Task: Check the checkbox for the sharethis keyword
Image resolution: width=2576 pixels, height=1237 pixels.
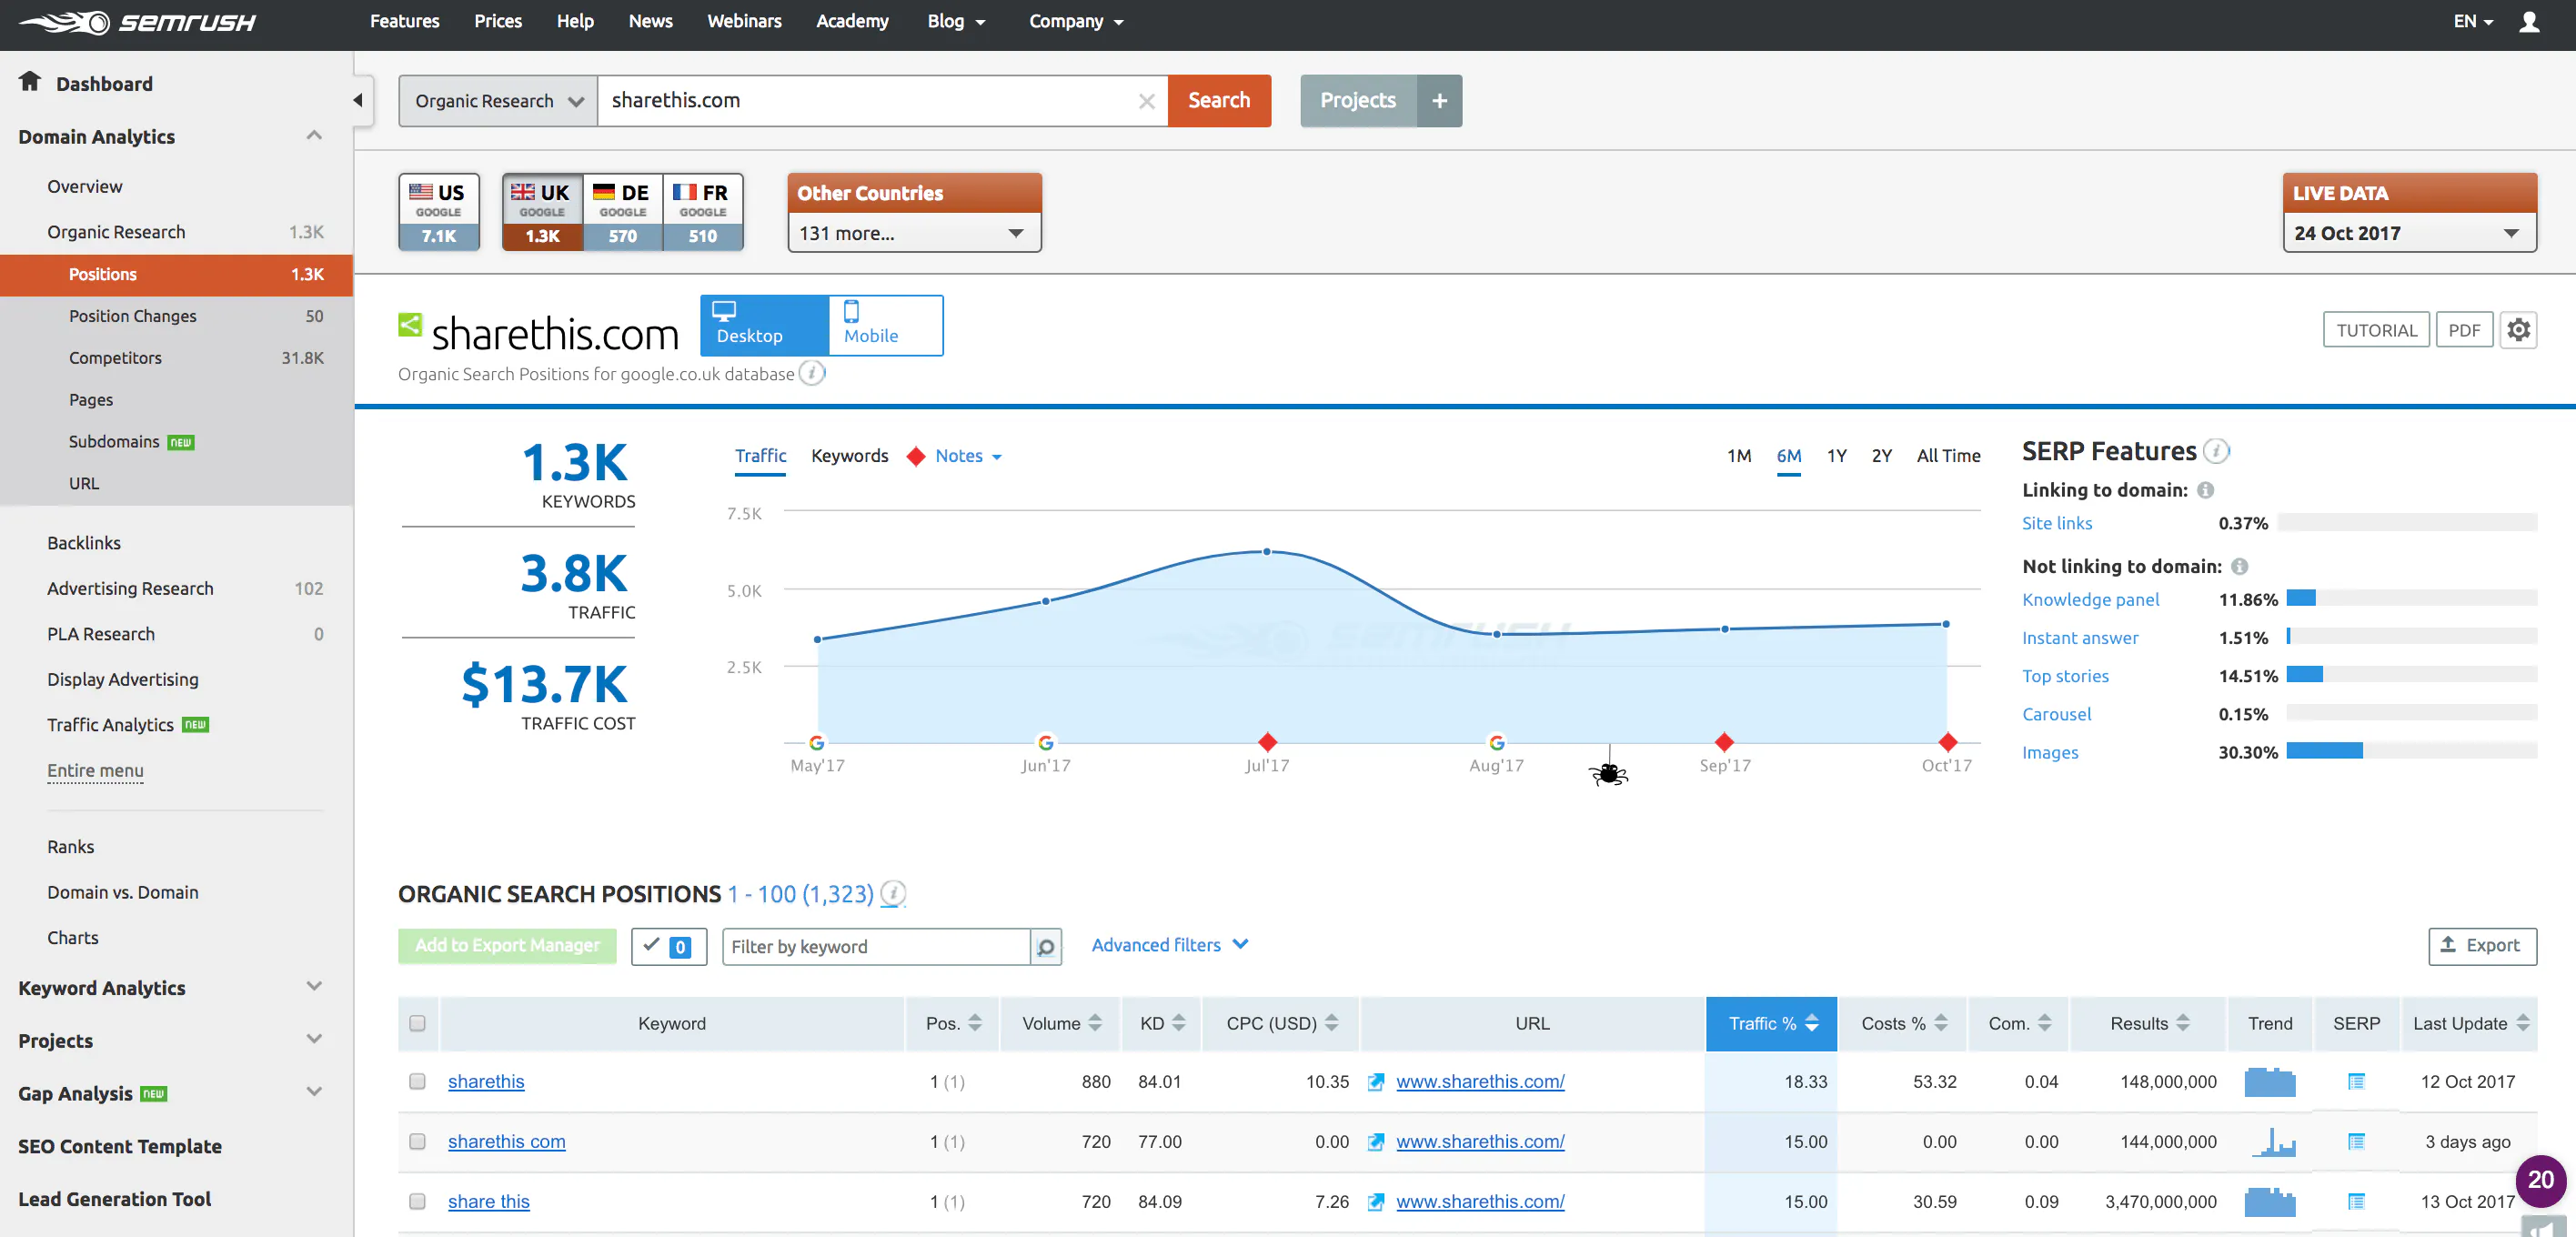Action: (417, 1081)
